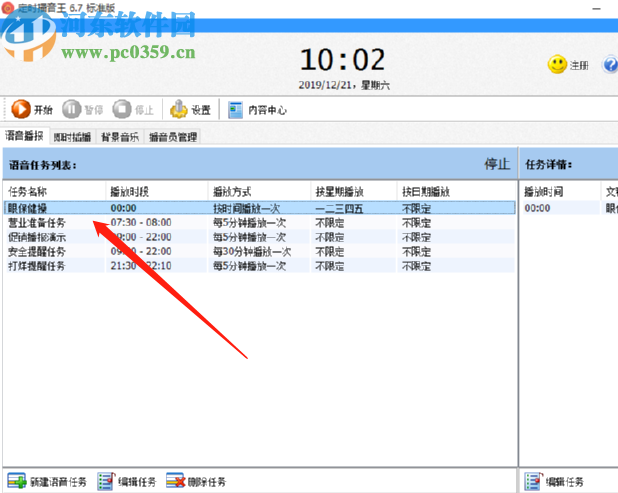Click the 停止 status text in the list header
The width and height of the screenshot is (618, 493).
(497, 164)
